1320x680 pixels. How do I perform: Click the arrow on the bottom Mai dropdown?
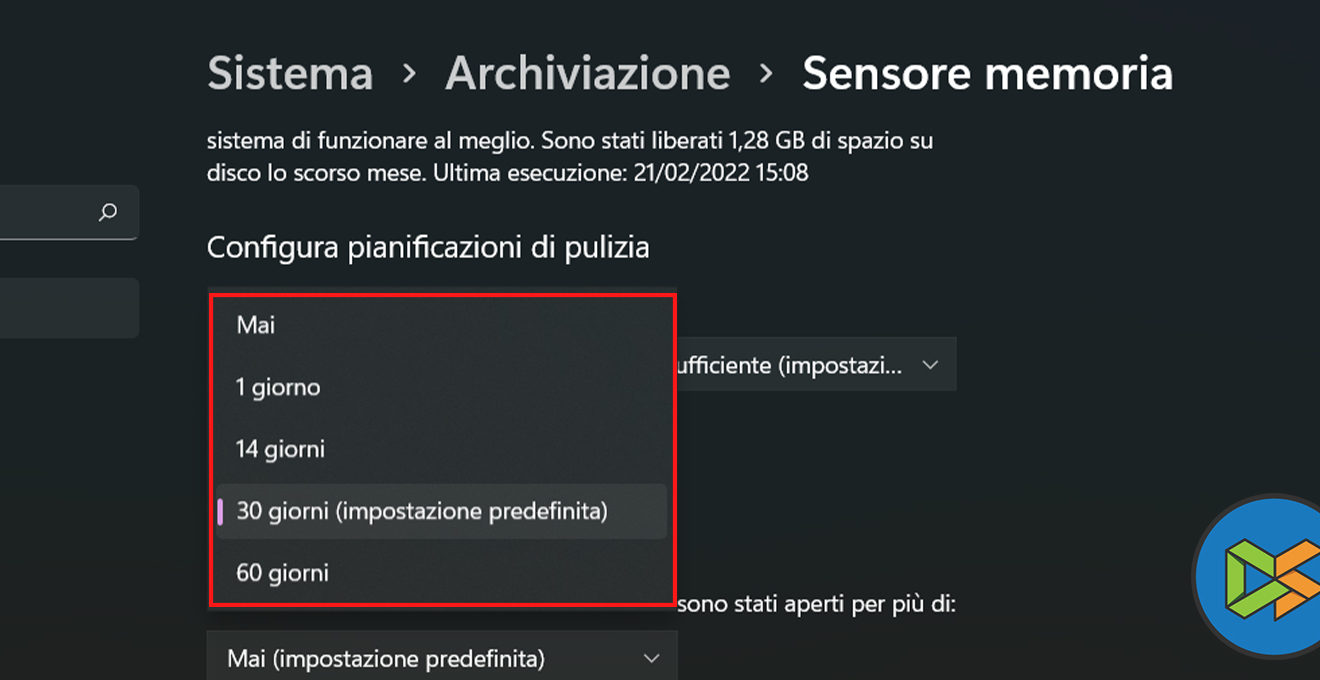point(652,659)
